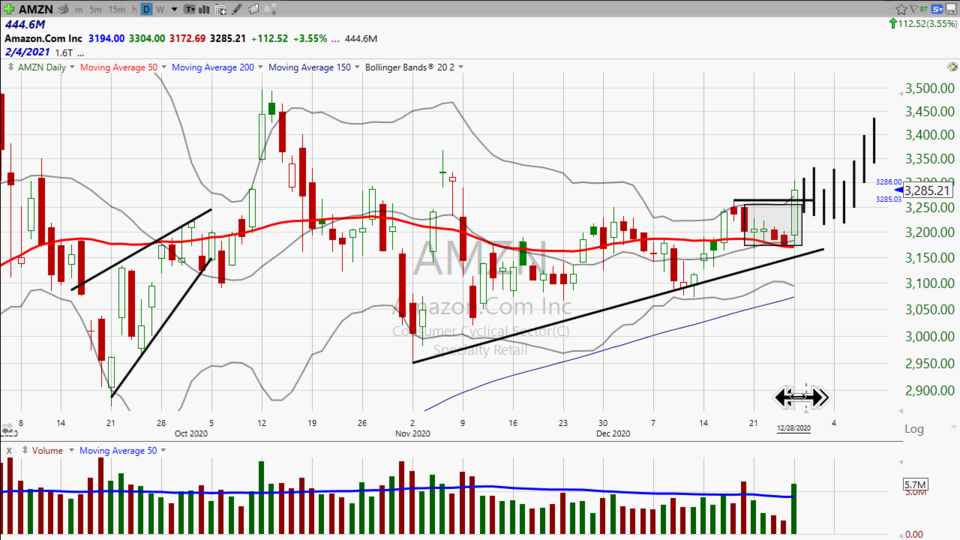The width and height of the screenshot is (960, 540).
Task: Click the 3,285.21 current price label
Action: click(928, 190)
